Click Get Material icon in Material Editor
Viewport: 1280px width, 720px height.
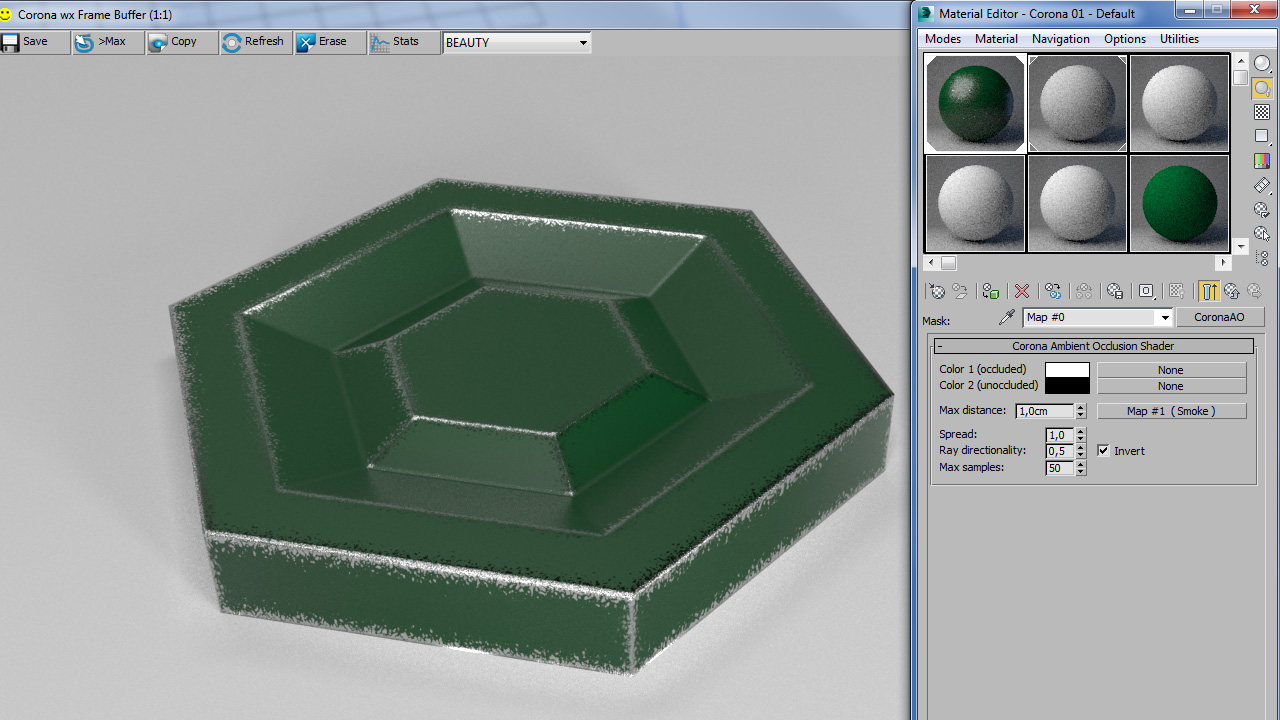coord(937,291)
